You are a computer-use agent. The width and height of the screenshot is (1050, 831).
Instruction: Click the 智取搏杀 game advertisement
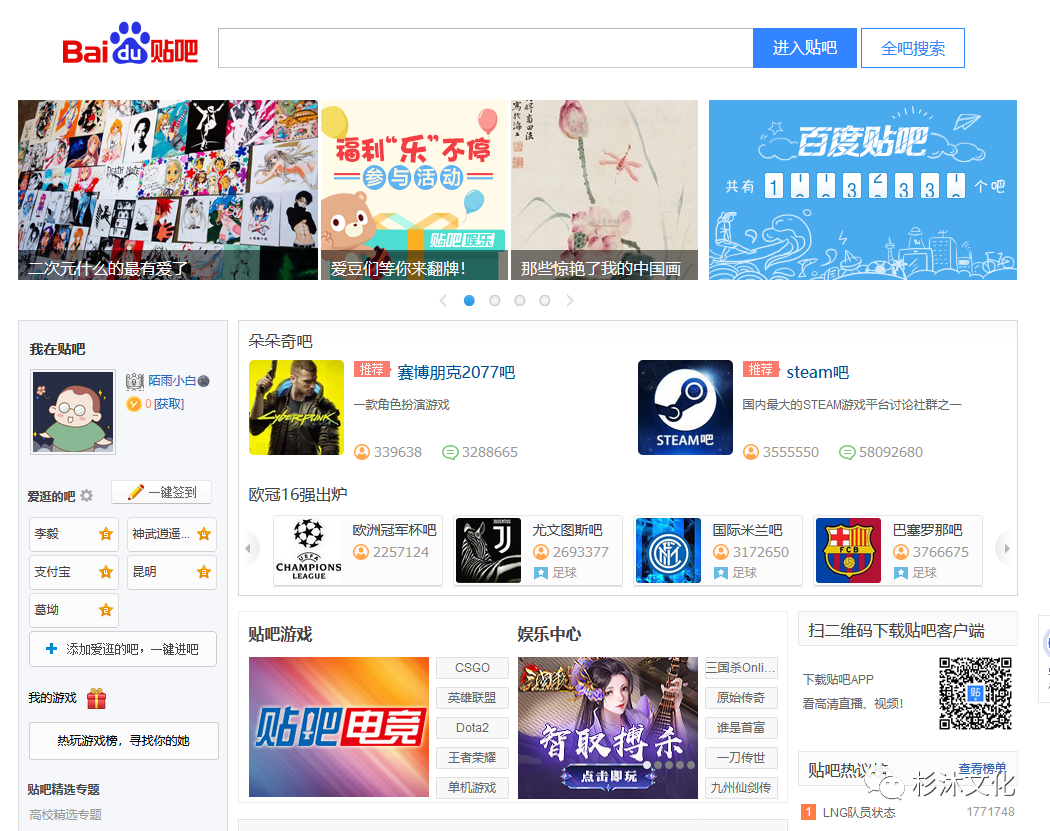click(608, 728)
